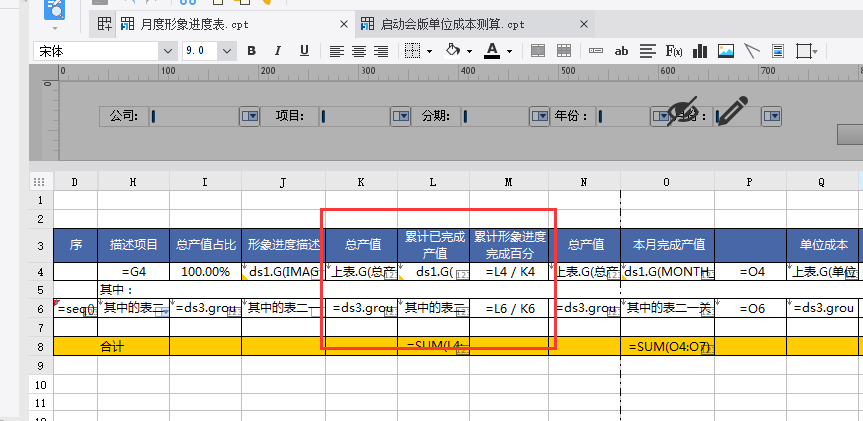Select the =seq0 cell in row 6

point(75,309)
